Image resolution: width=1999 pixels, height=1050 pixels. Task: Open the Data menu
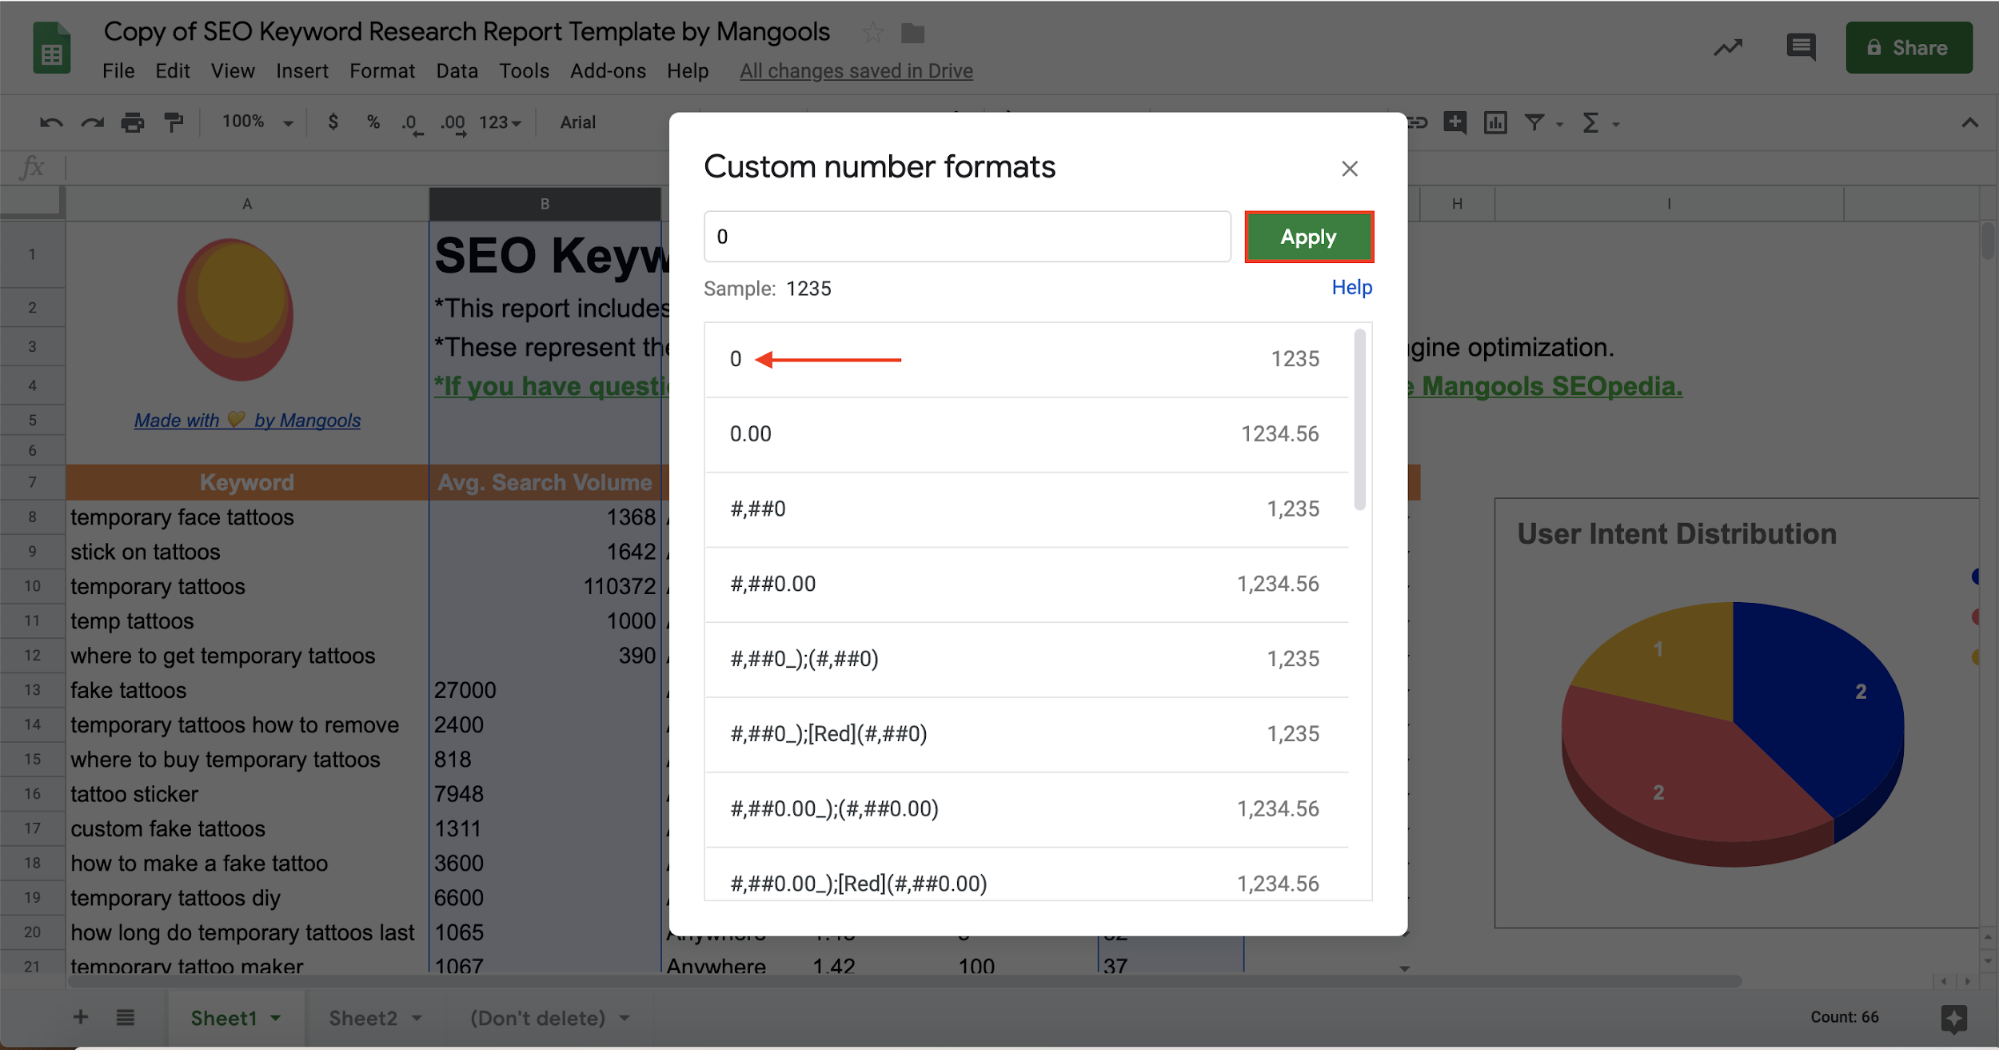coord(456,71)
